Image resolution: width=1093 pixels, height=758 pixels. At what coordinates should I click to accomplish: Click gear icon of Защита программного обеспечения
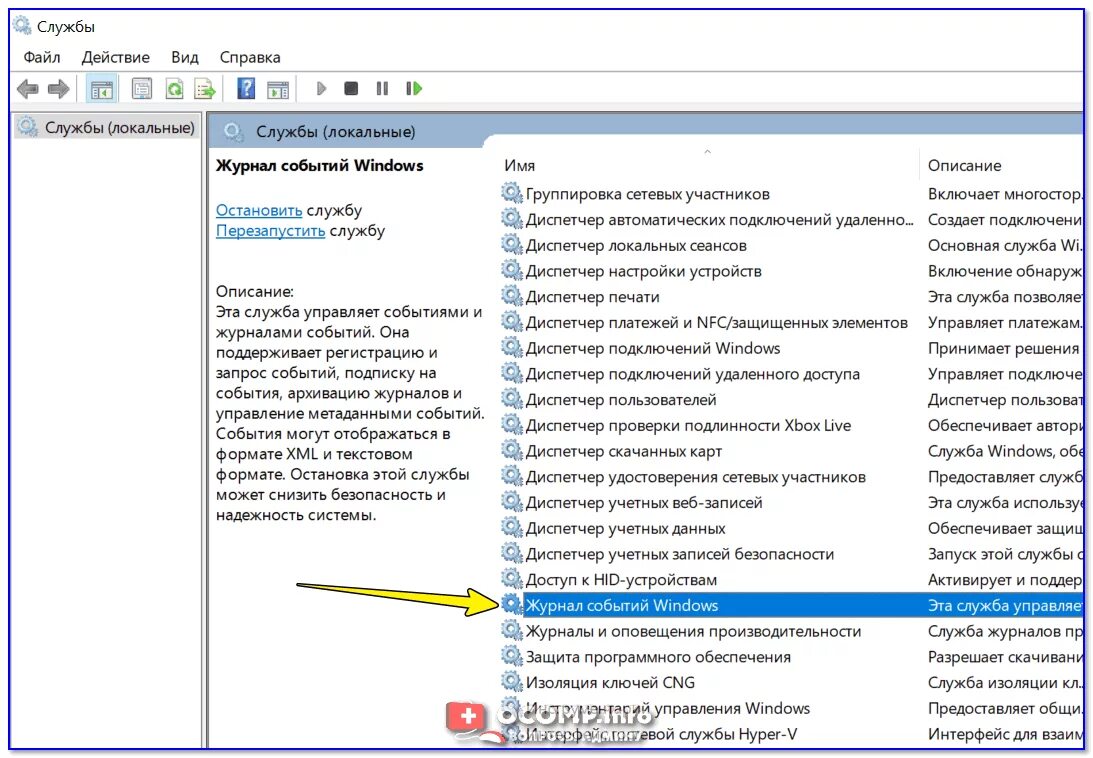coord(512,655)
